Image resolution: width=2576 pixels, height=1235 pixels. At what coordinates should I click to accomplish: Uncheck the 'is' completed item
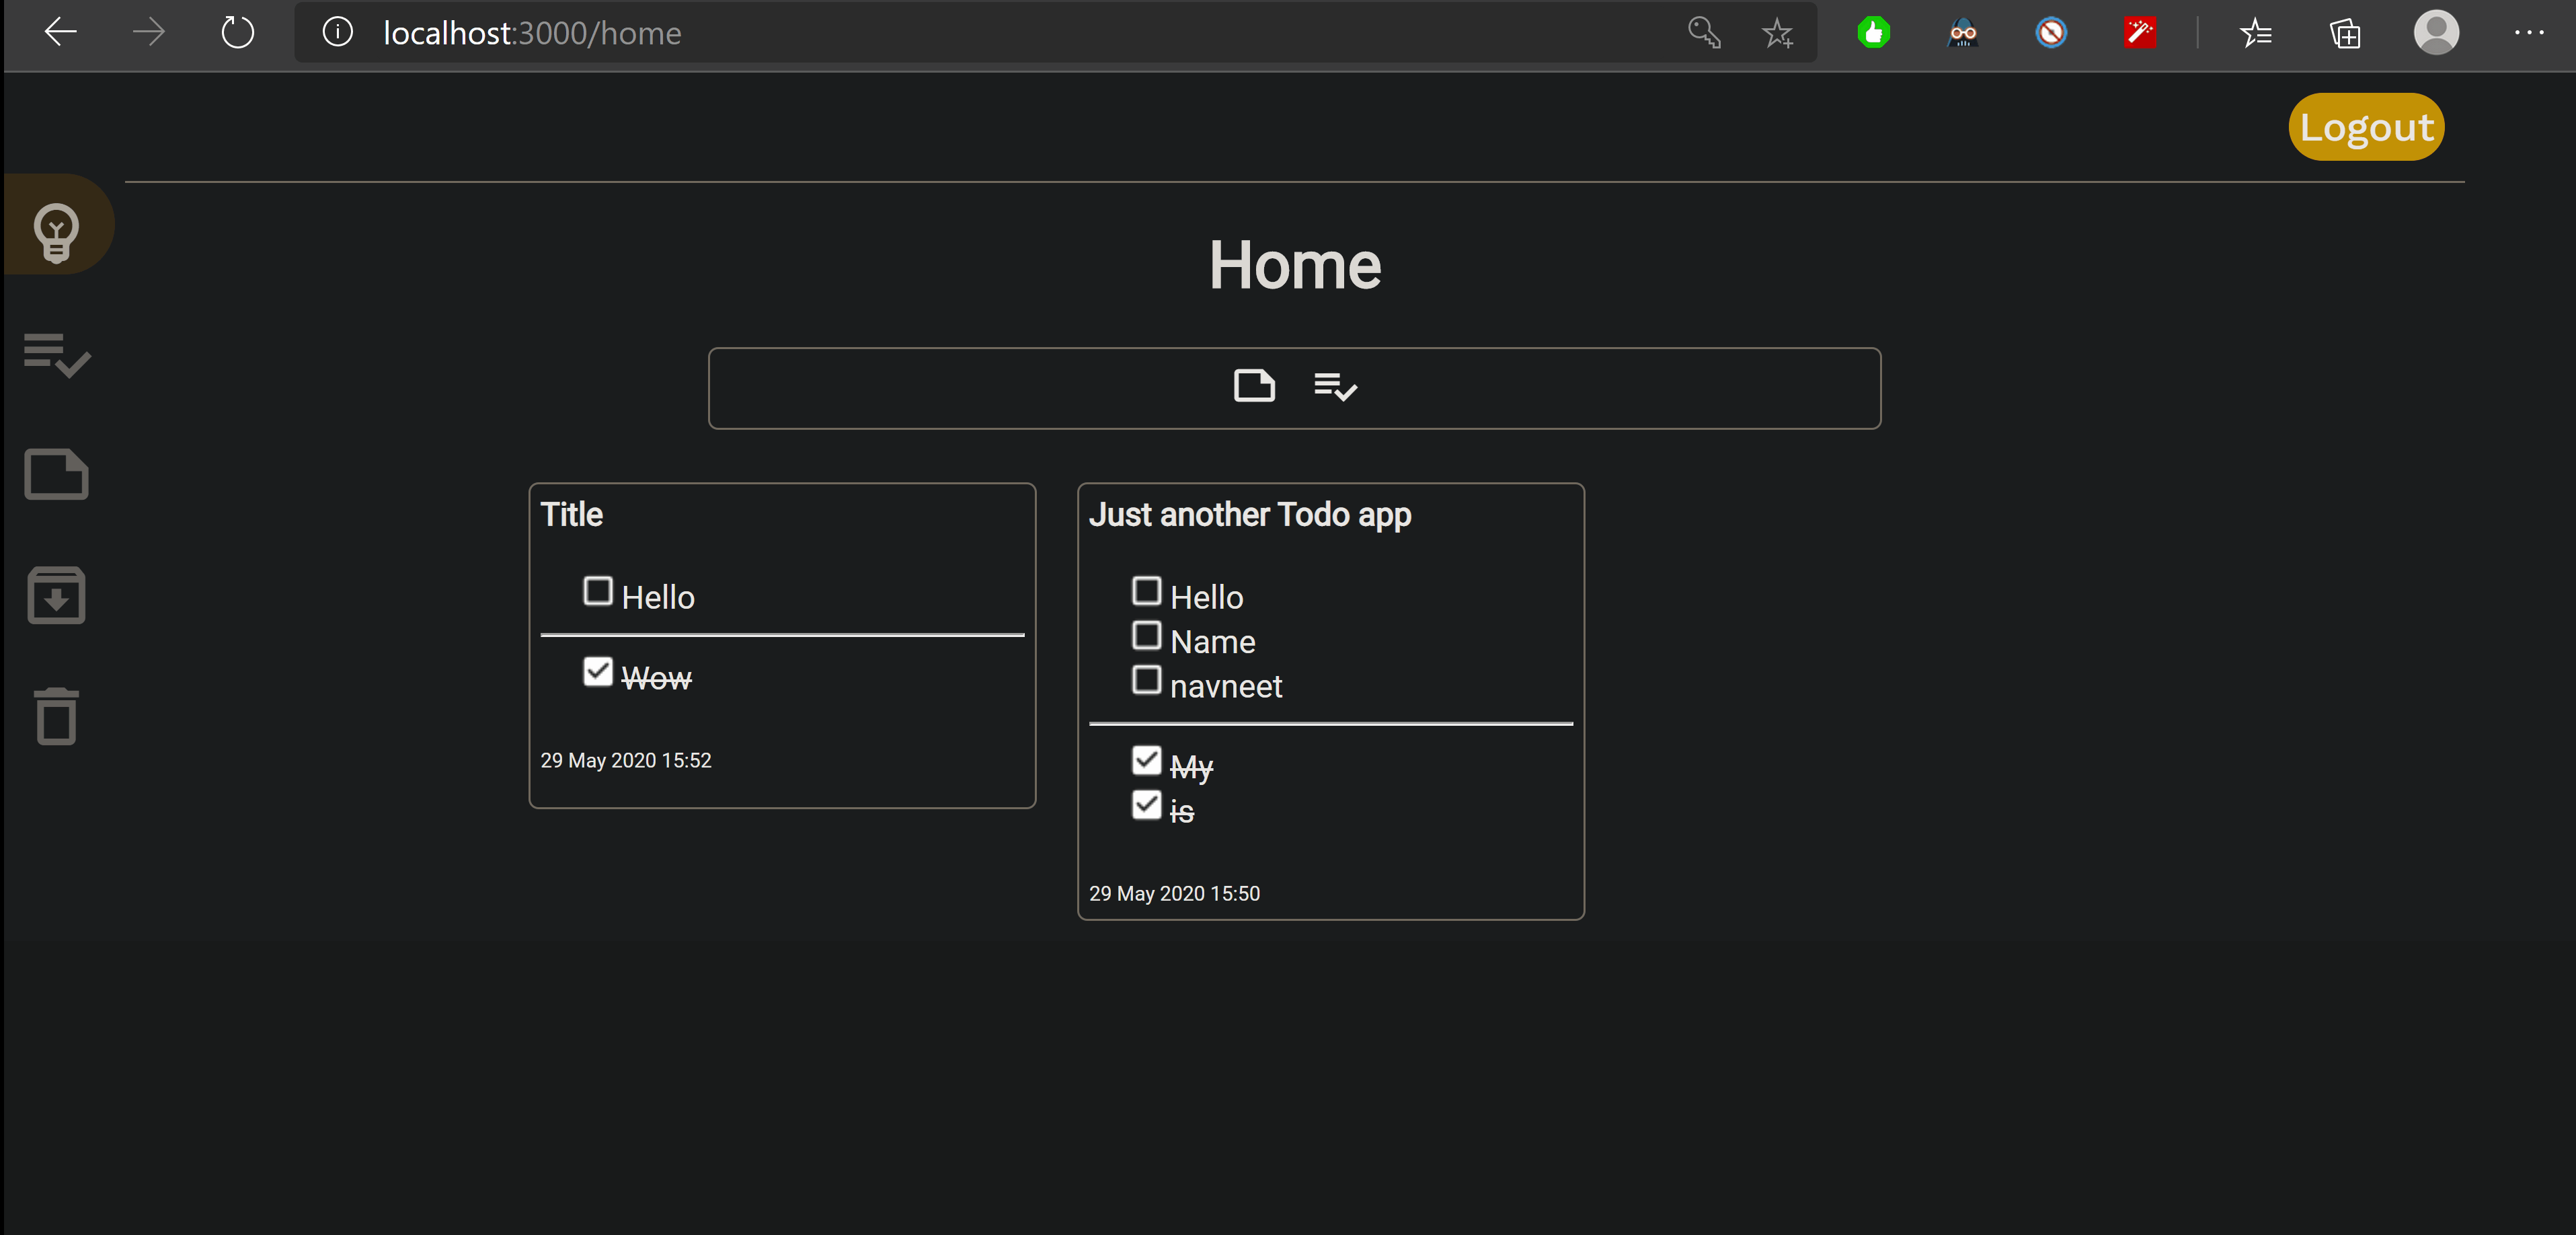1146,805
